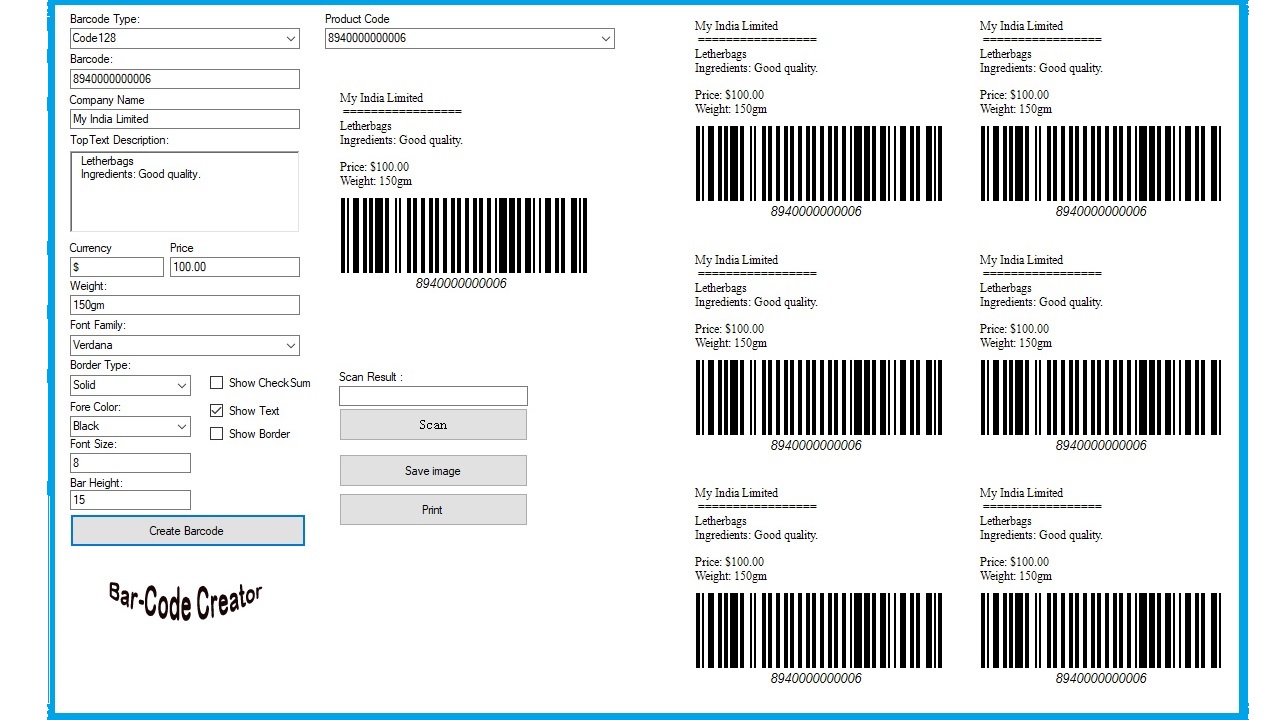
Task: Open the Font Family dropdown showing Verdana
Action: point(185,346)
